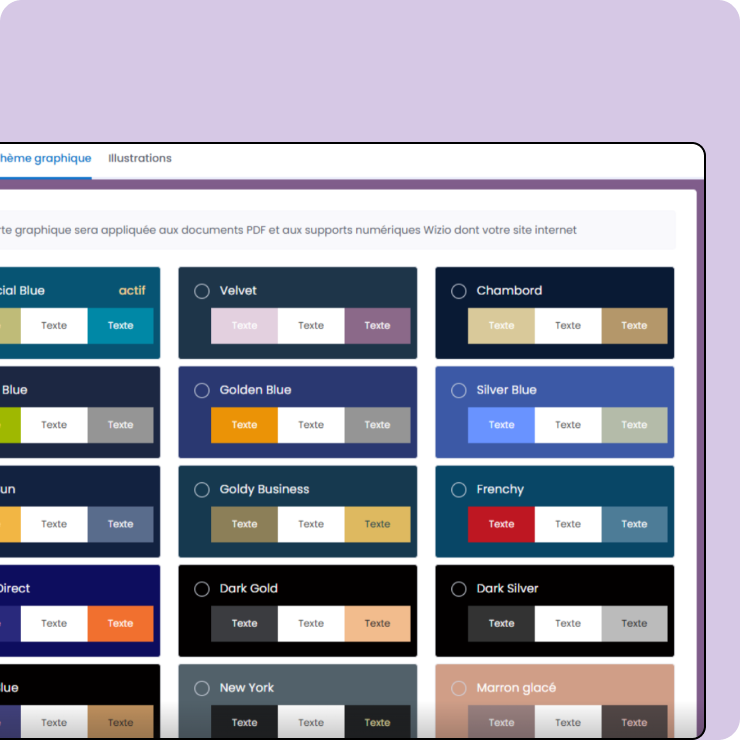This screenshot has width=740, height=740.
Task: Click the orange swatch in Golden Blue
Action: point(244,425)
